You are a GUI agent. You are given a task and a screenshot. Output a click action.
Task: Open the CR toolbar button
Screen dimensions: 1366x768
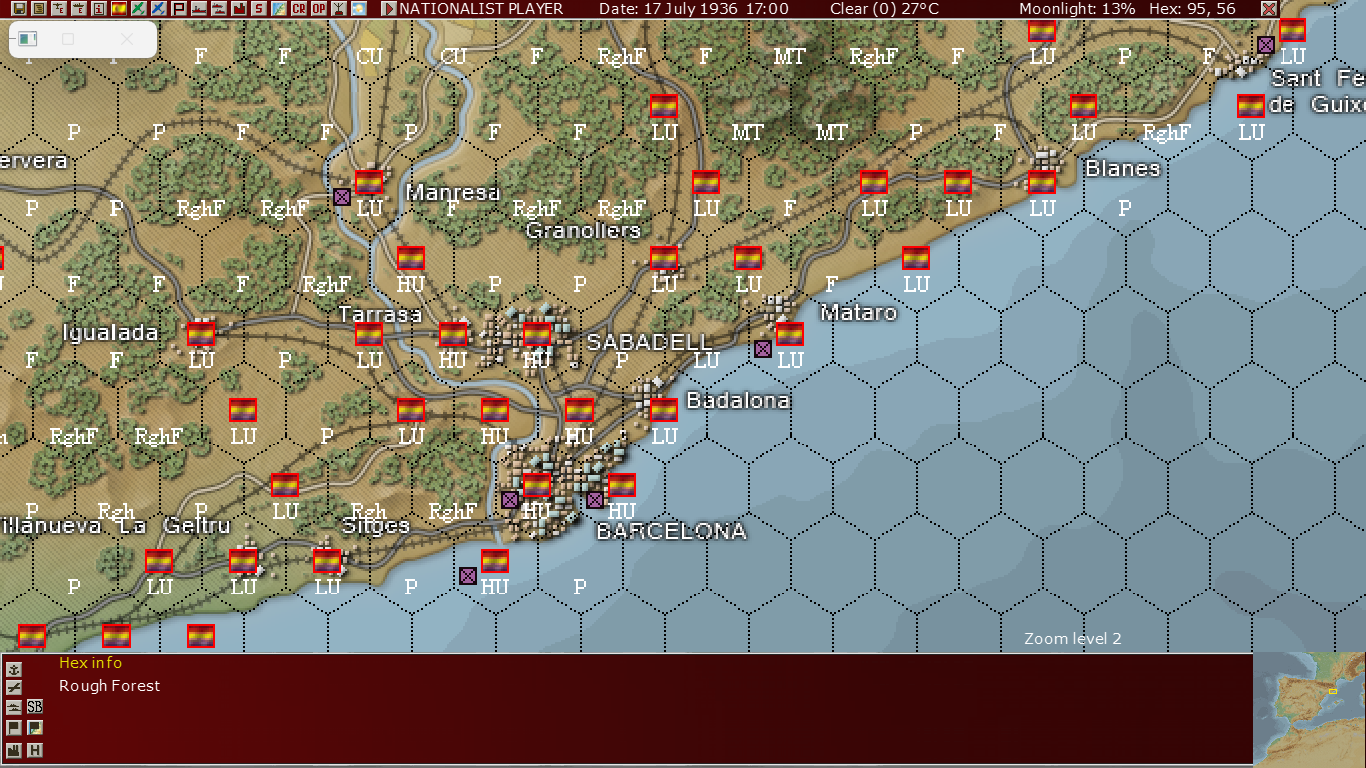pyautogui.click(x=299, y=9)
